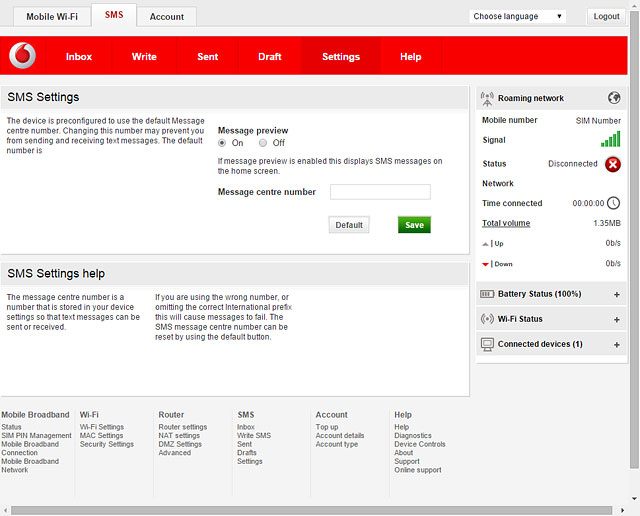This screenshot has height=516, width=640.
Task: Click the Wi-Fi Status wireless icon
Action: pyautogui.click(x=488, y=319)
